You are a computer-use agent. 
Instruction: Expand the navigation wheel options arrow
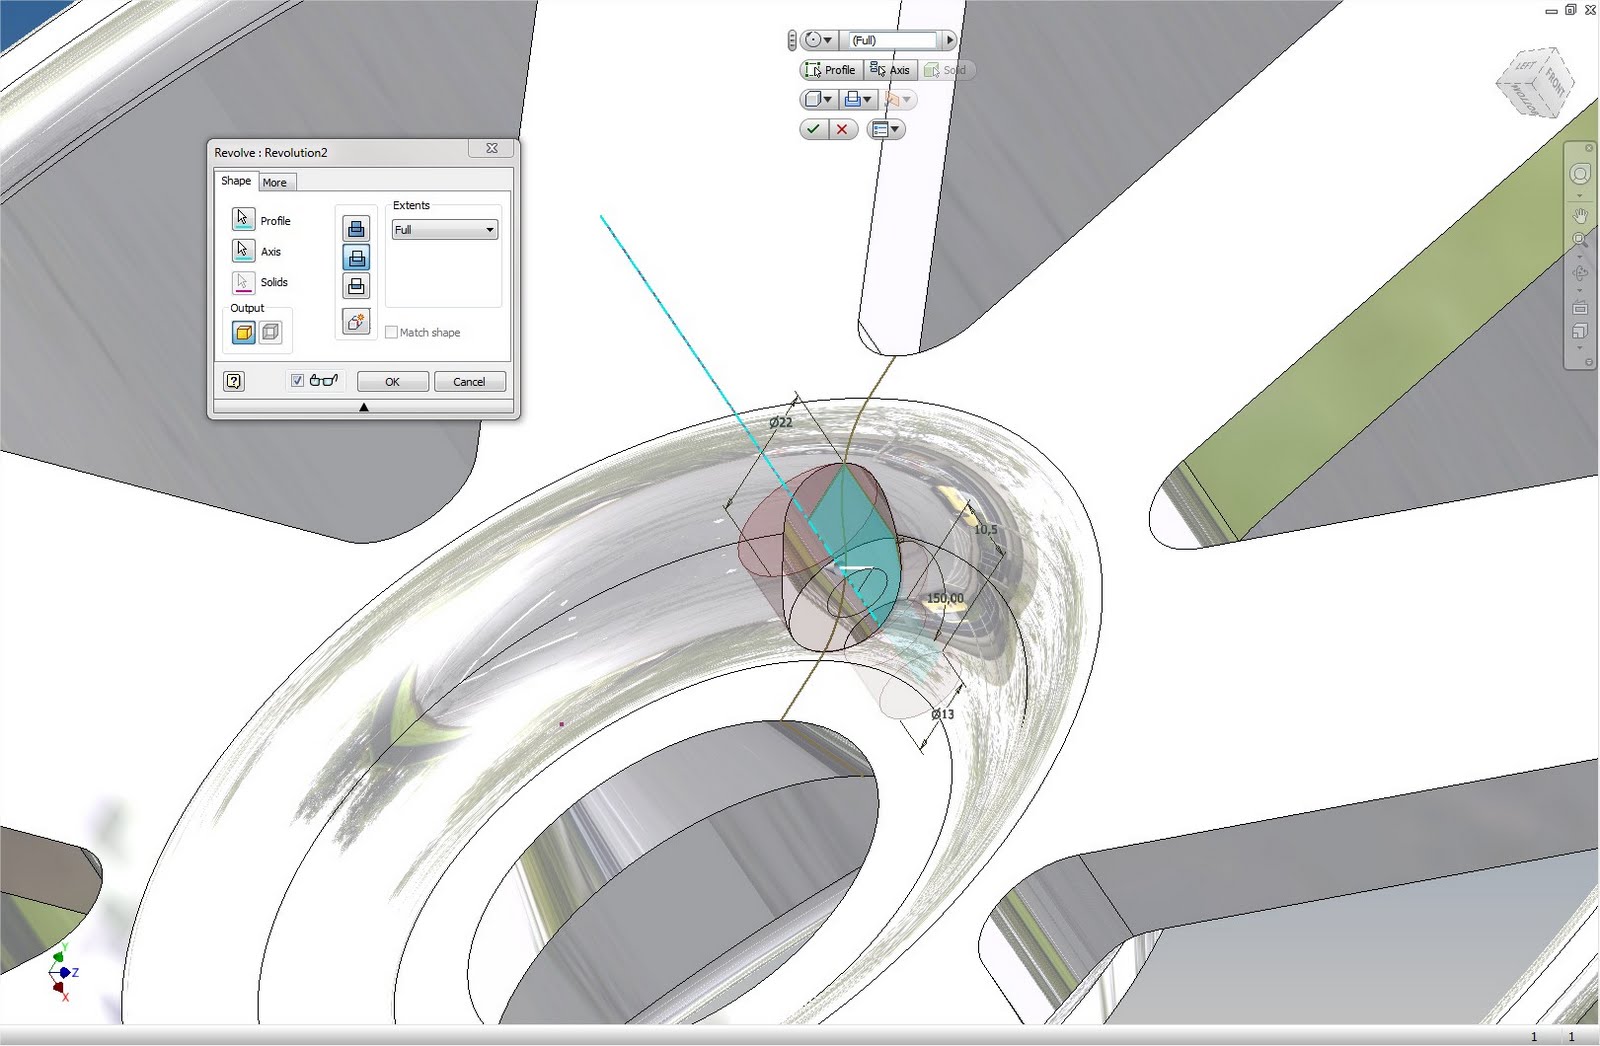pyautogui.click(x=1580, y=195)
